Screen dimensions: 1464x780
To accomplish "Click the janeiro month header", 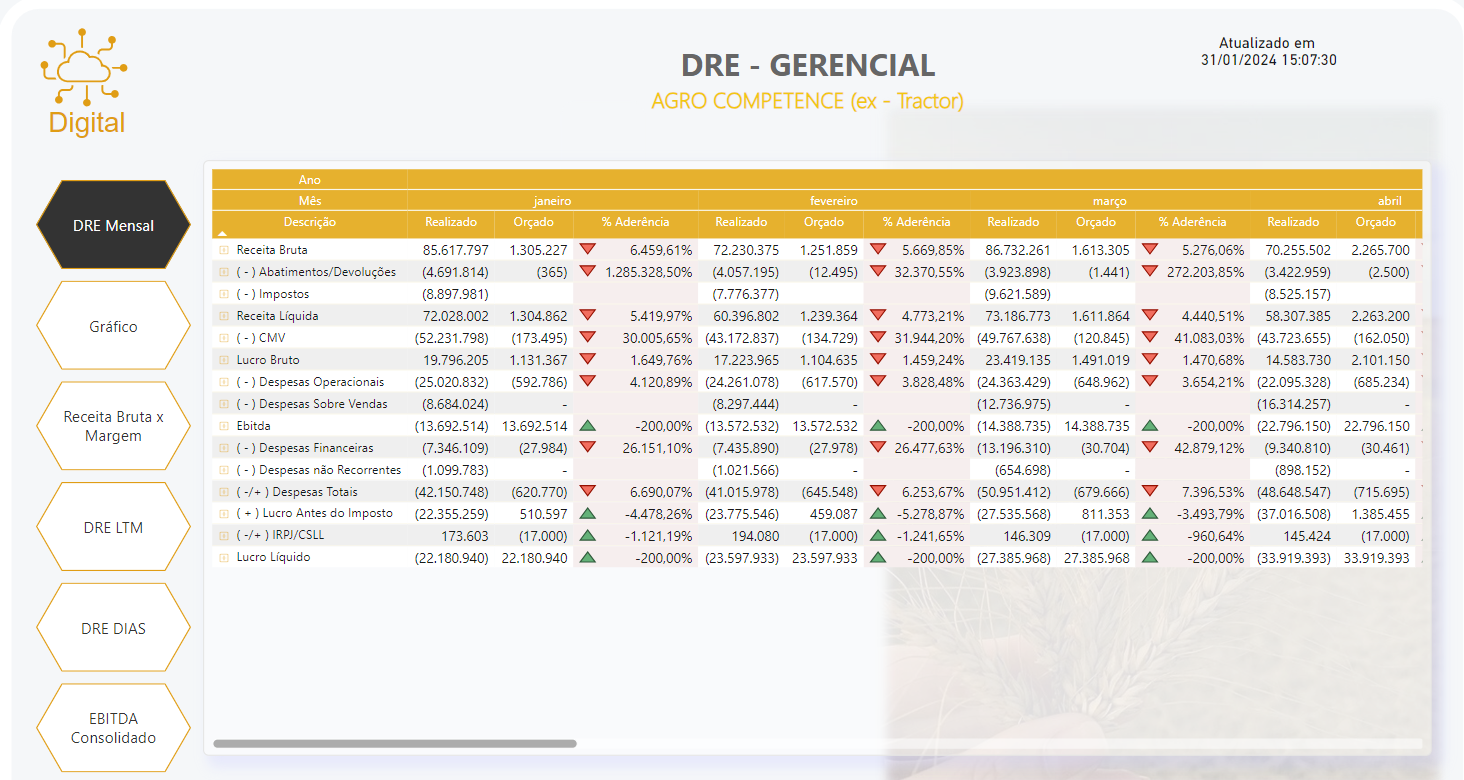I will 553,201.
